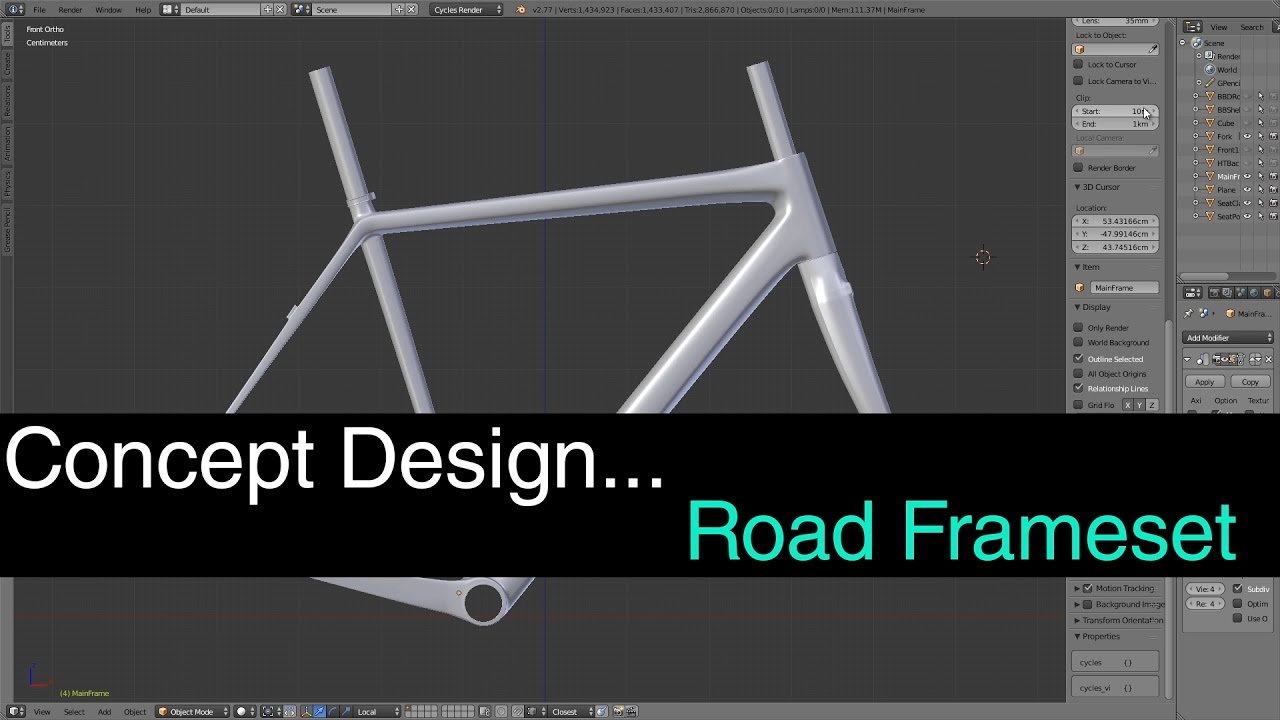Open the Select menu in 3D view

(74, 711)
